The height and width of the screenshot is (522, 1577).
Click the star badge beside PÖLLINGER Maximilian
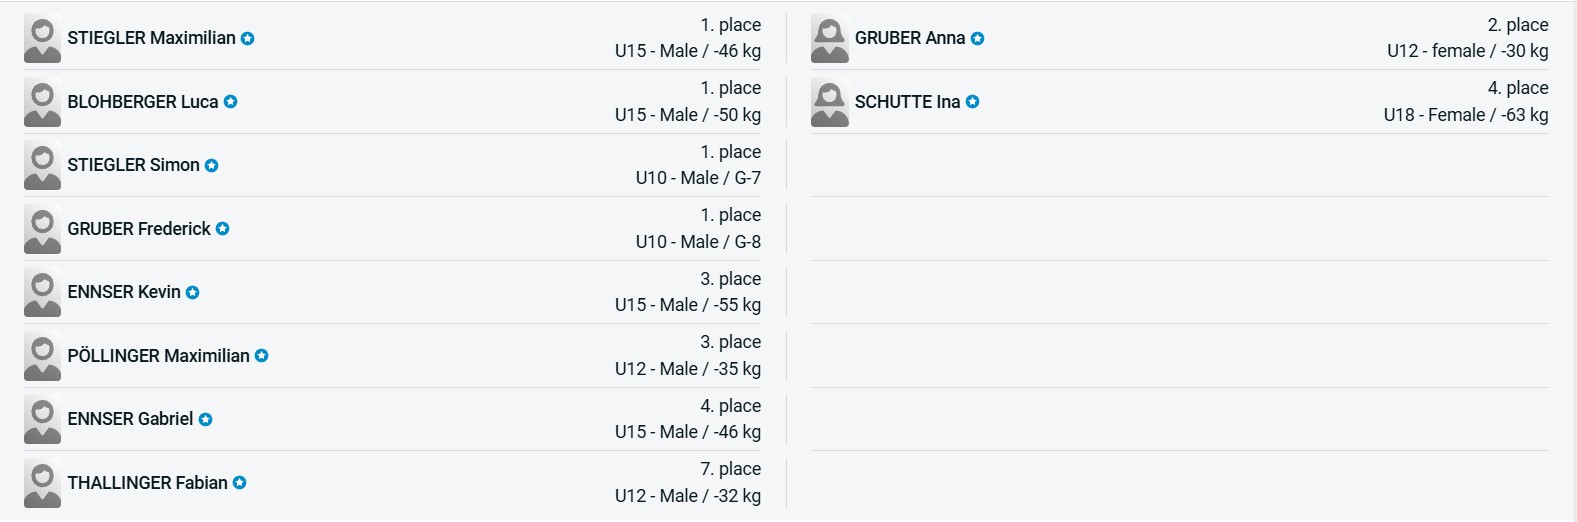262,356
